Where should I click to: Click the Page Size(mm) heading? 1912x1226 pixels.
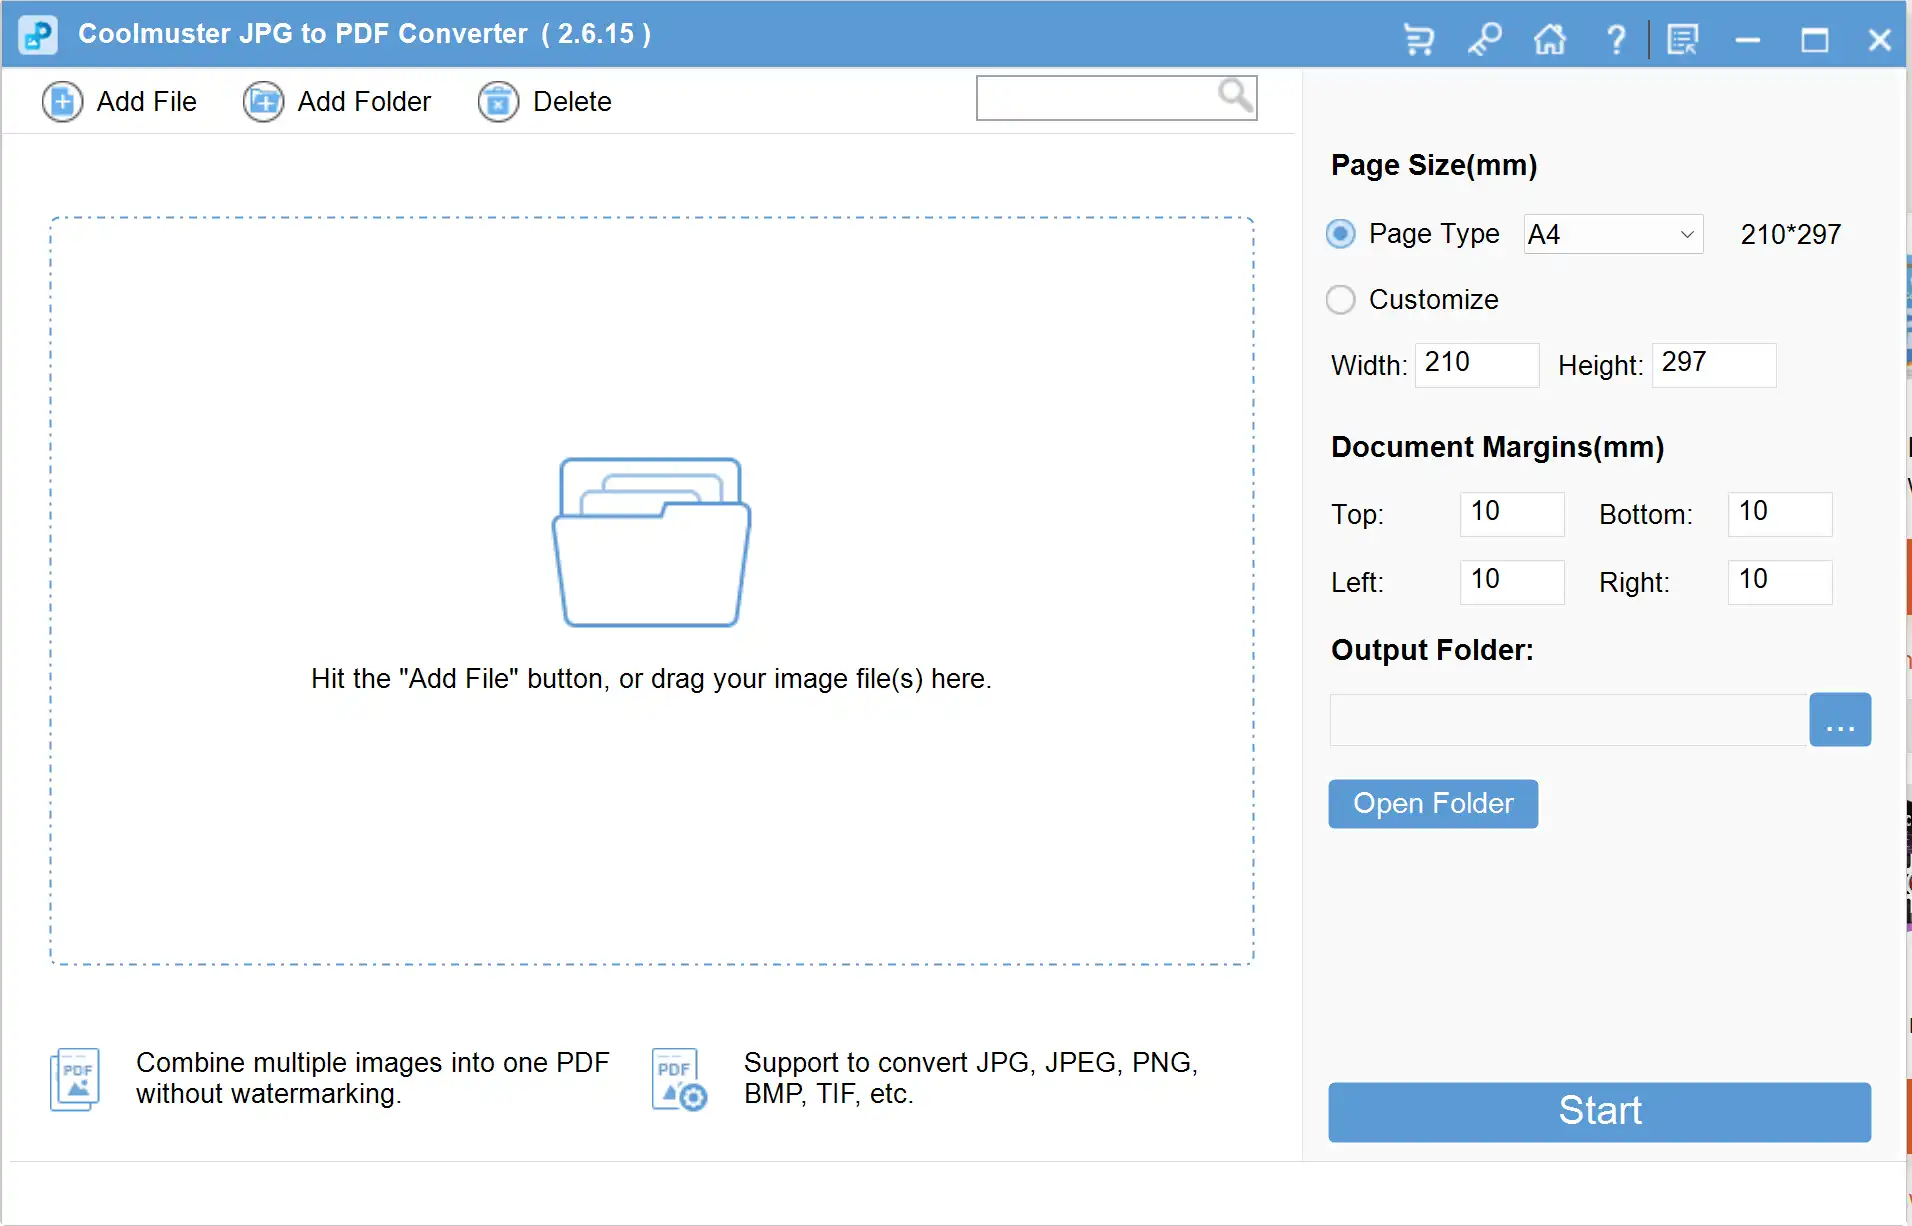(1434, 165)
